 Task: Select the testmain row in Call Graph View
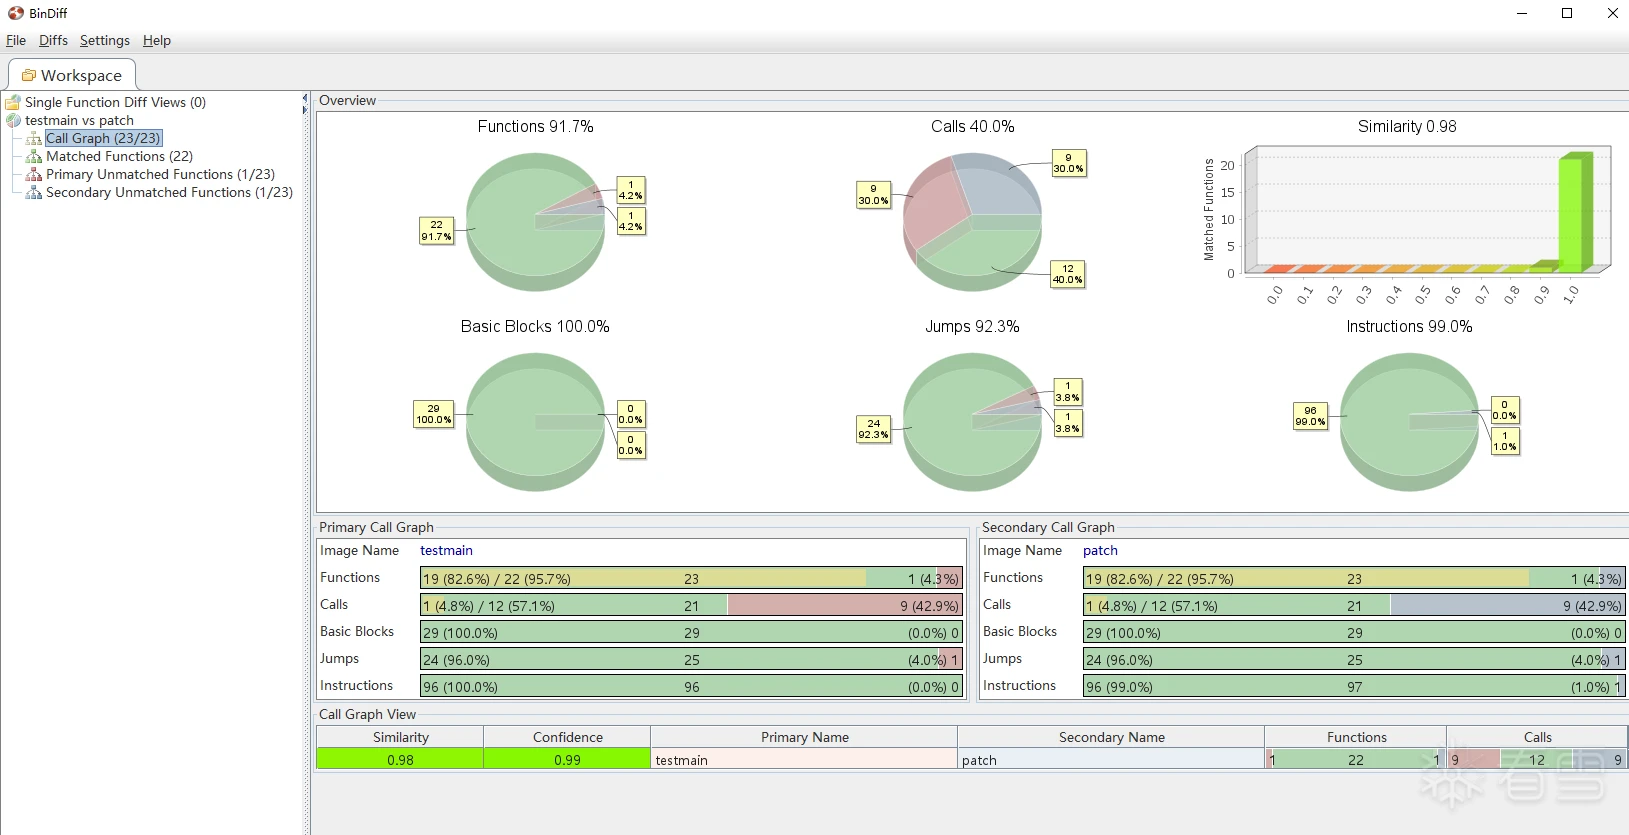(x=803, y=760)
